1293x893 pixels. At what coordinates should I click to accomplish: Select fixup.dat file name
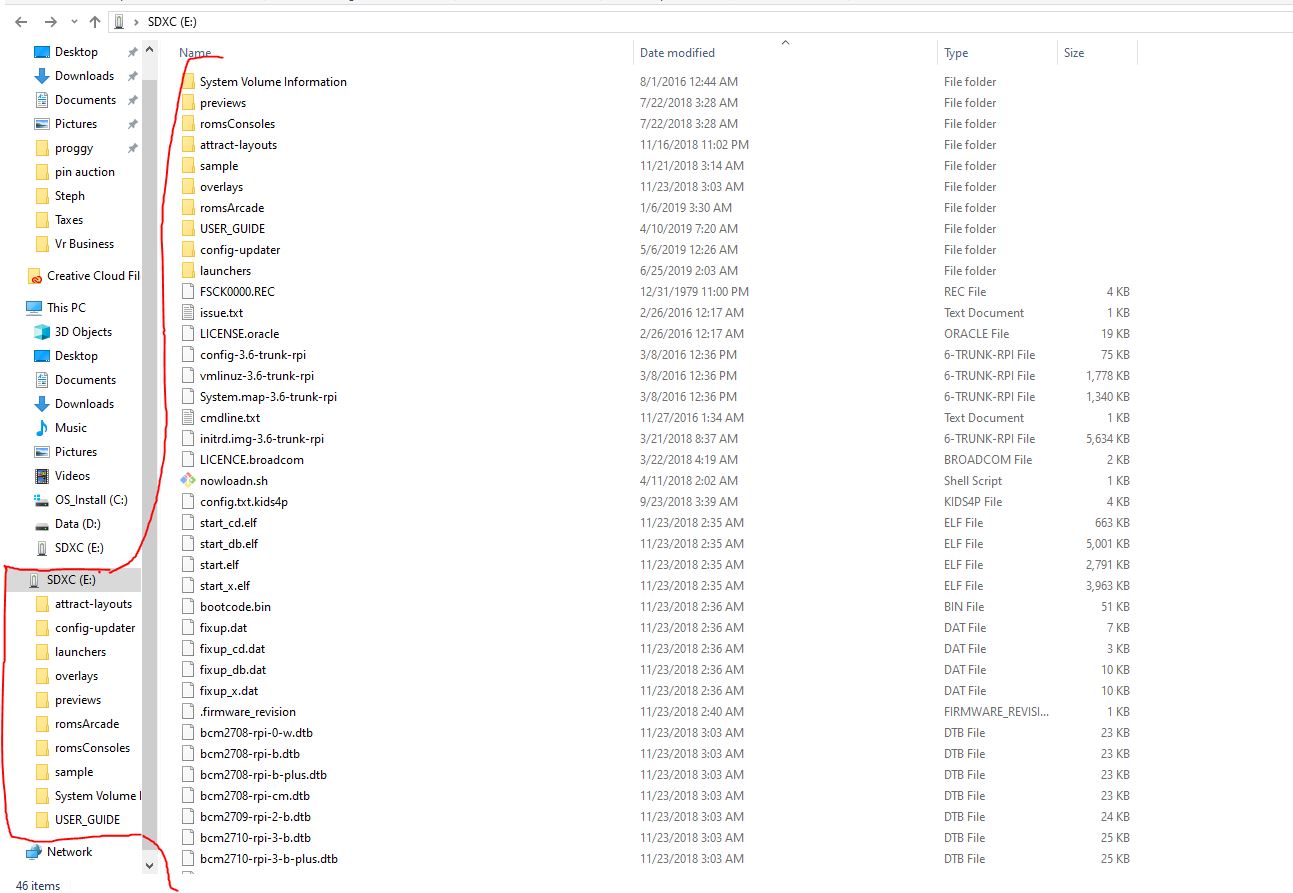pyautogui.click(x=223, y=628)
